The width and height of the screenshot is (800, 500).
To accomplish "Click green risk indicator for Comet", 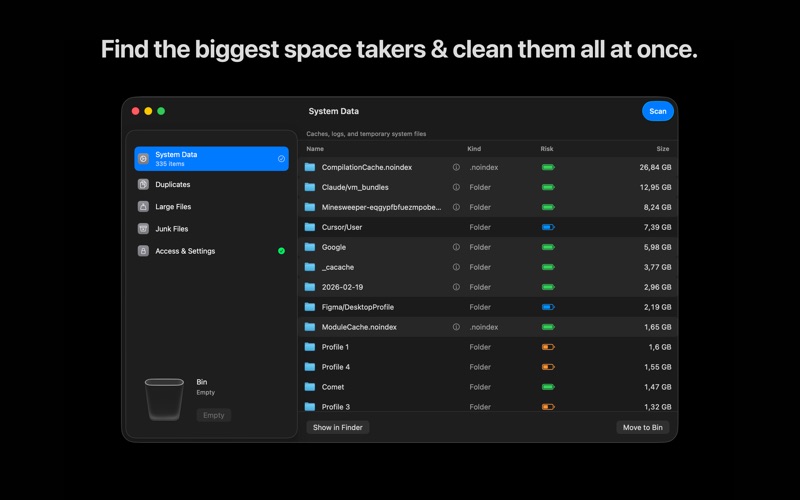I will pyautogui.click(x=548, y=387).
